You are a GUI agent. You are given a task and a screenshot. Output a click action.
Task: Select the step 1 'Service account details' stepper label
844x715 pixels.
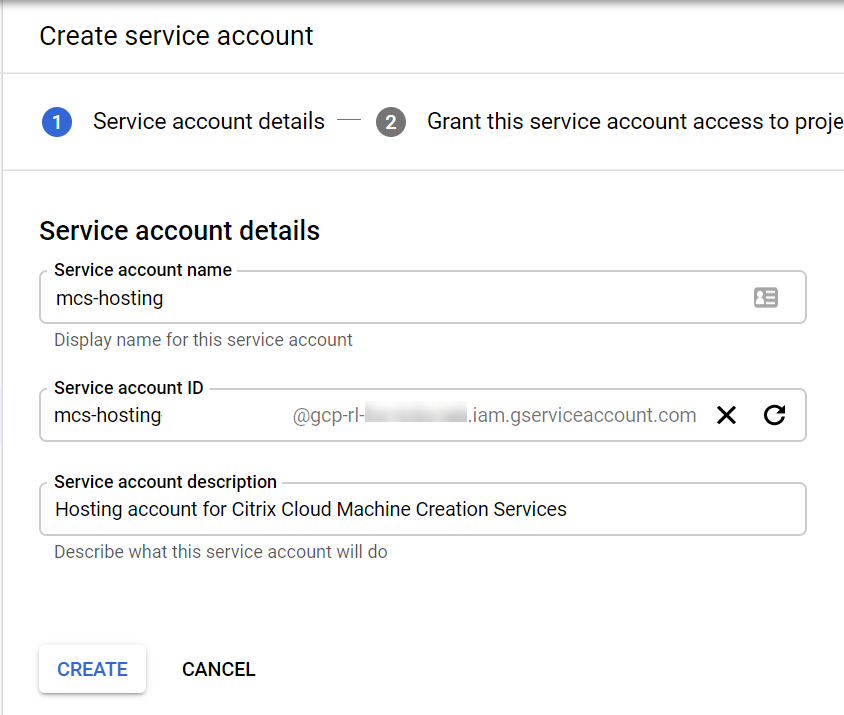(x=208, y=121)
